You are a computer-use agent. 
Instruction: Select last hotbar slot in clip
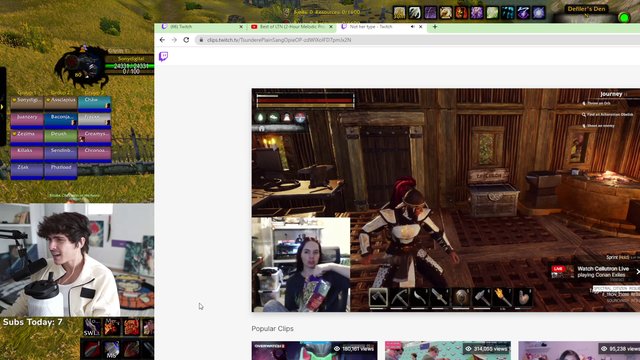click(524, 297)
